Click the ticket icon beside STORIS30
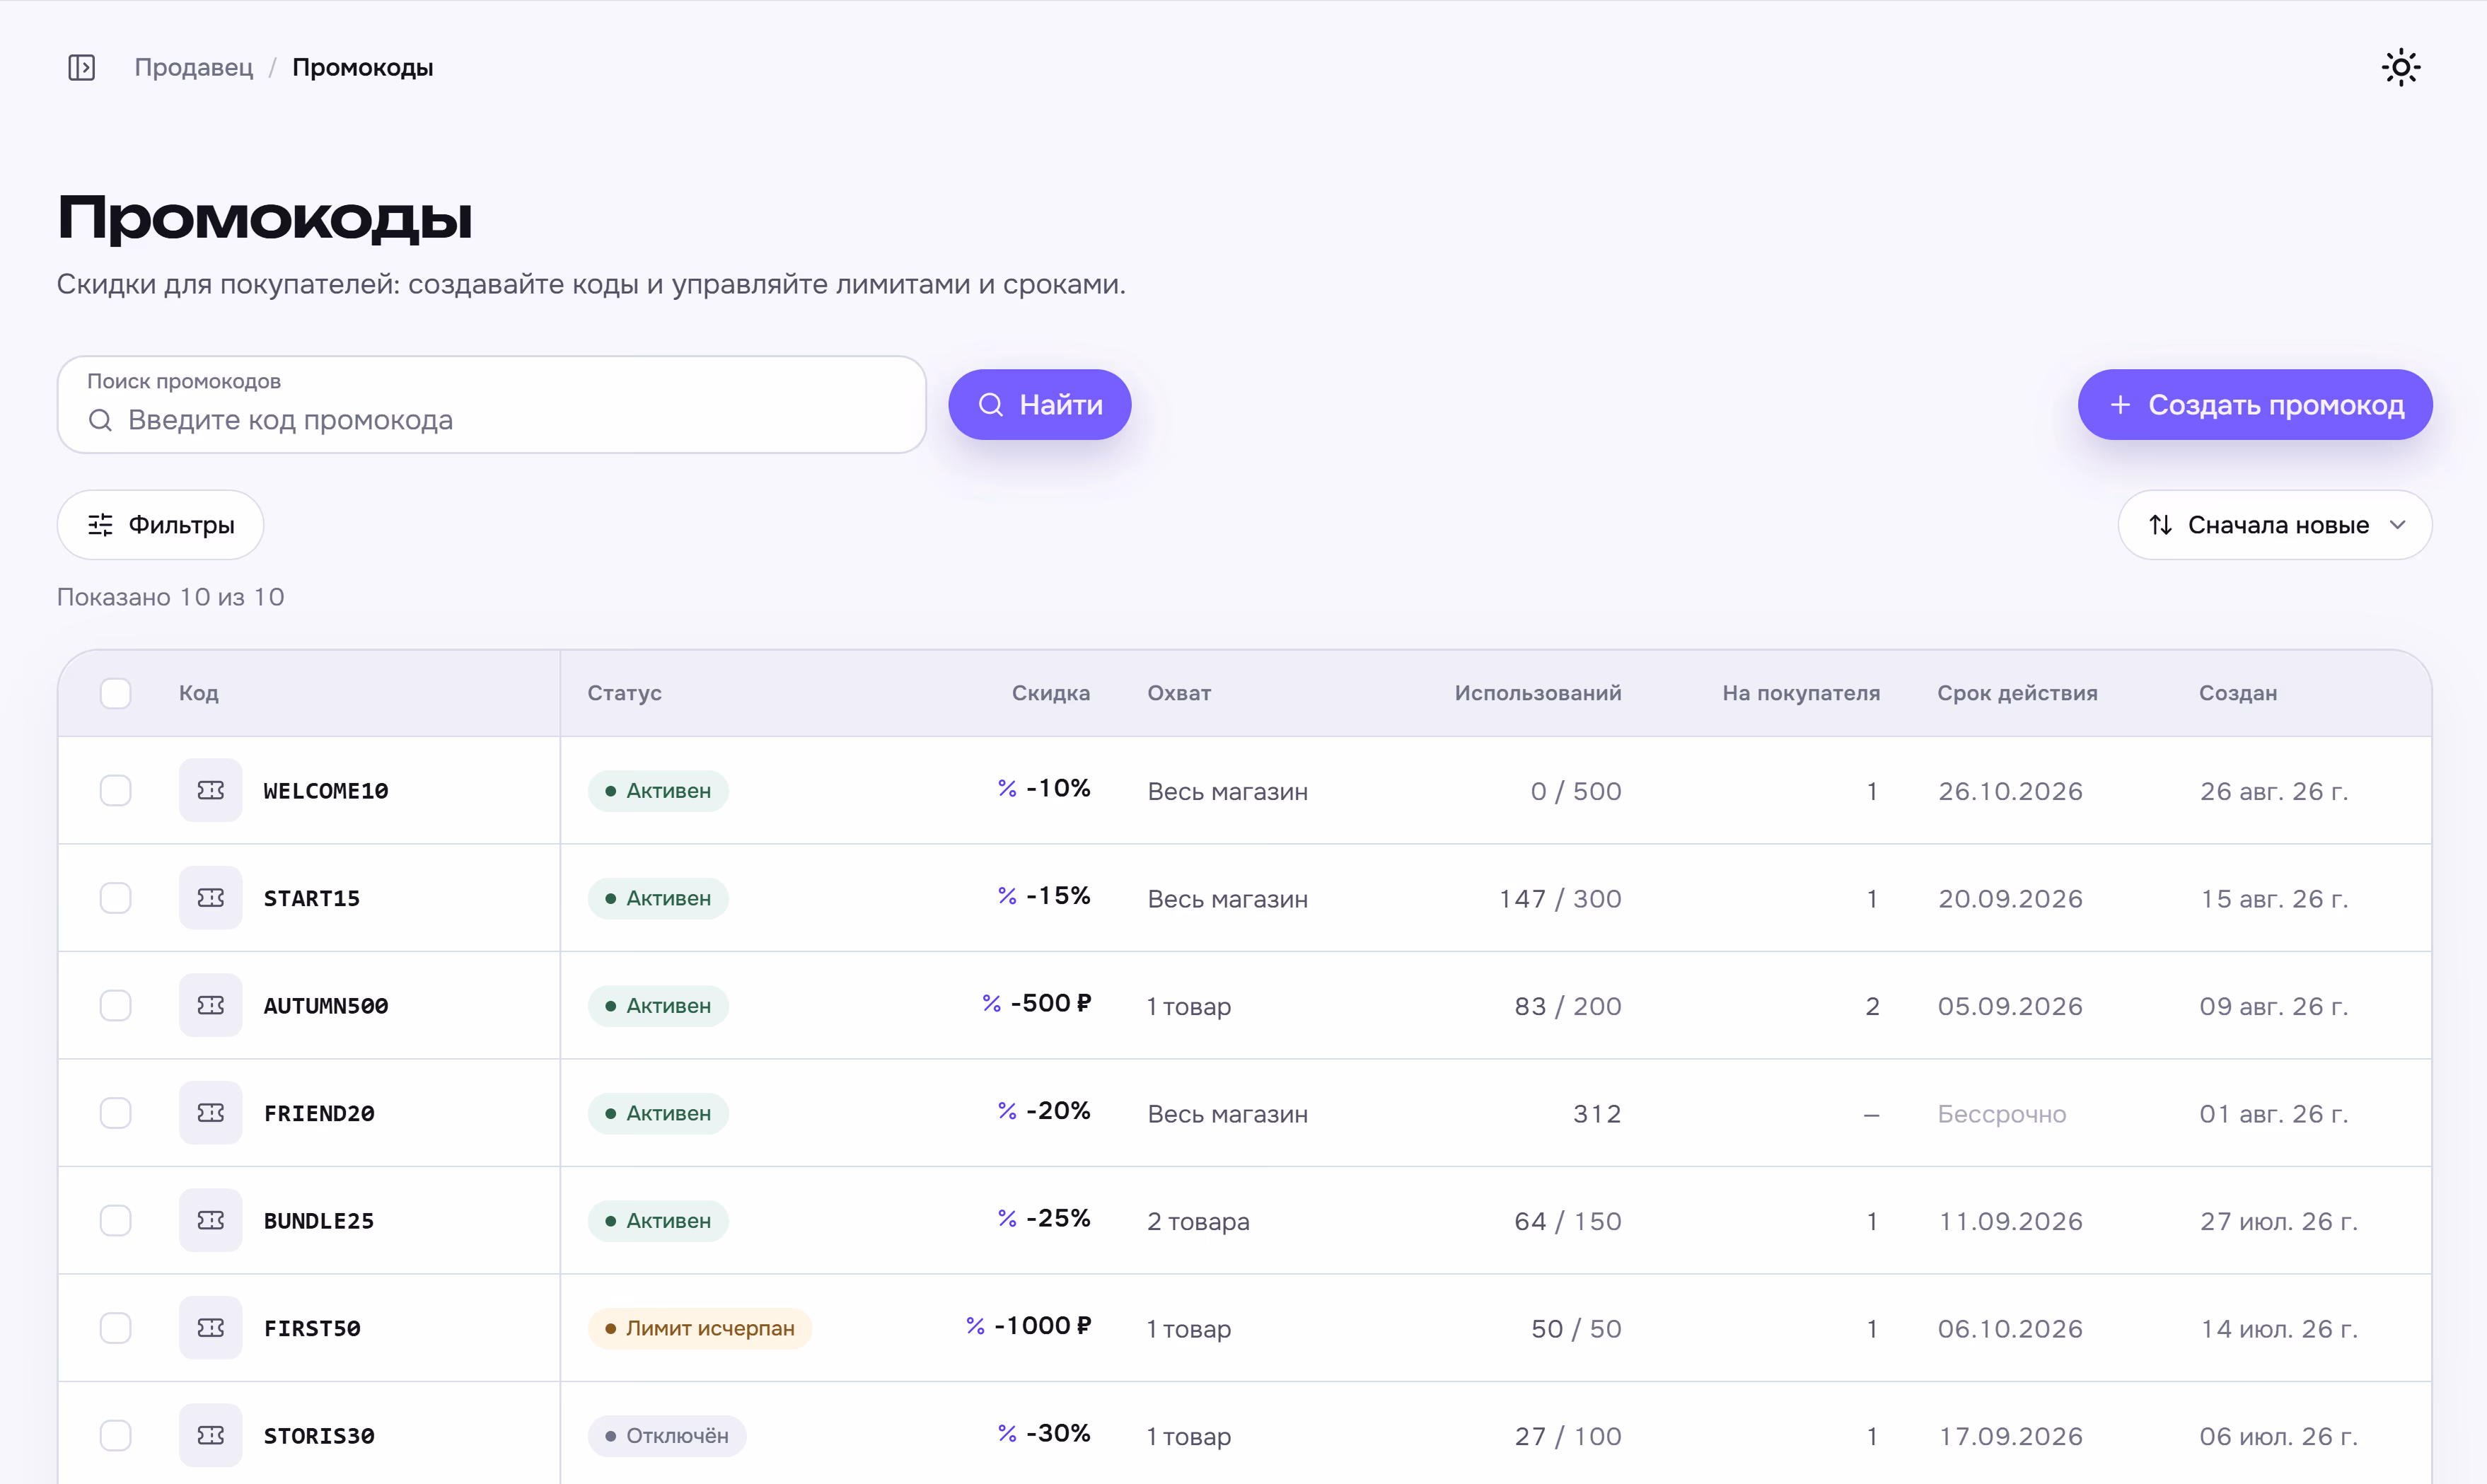 [210, 1435]
